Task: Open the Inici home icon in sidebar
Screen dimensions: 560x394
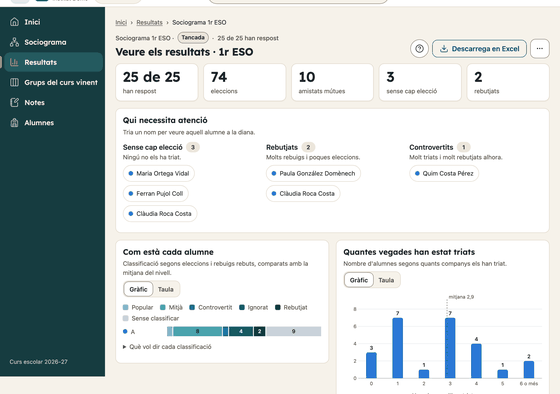Action: click(14, 22)
